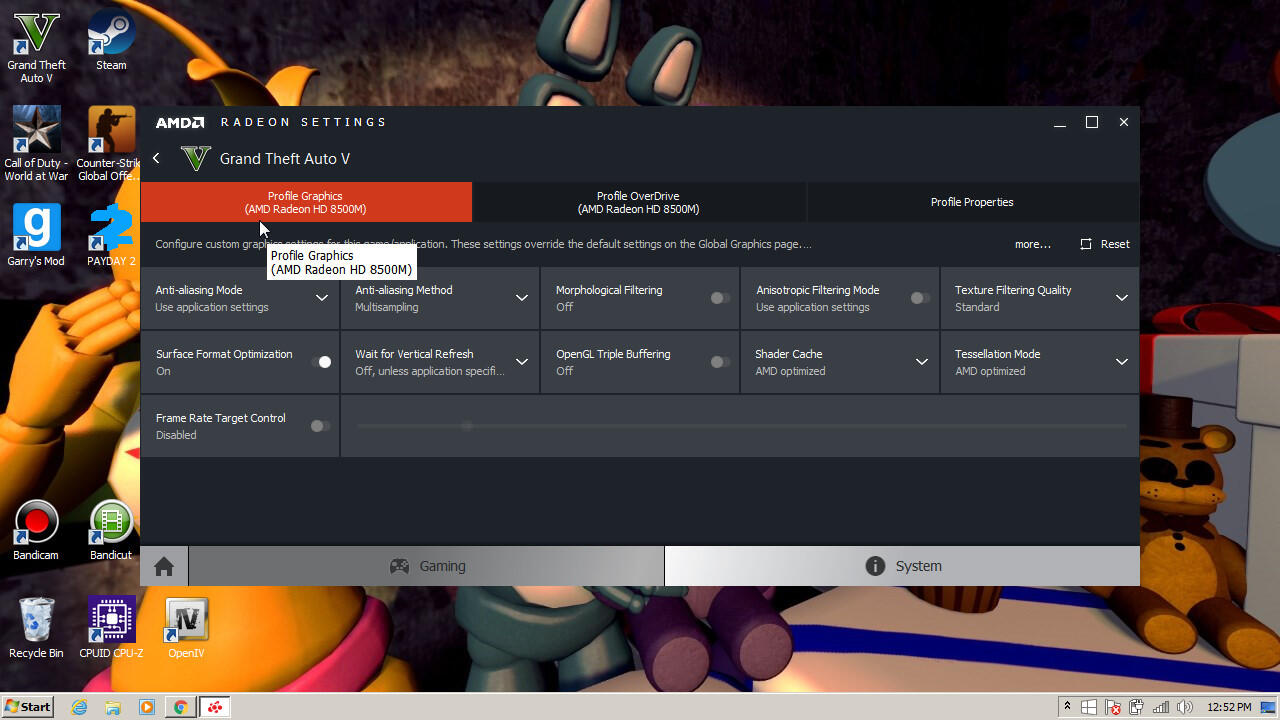Switch to Profile Properties tab
This screenshot has height=720, width=1280.
point(972,202)
